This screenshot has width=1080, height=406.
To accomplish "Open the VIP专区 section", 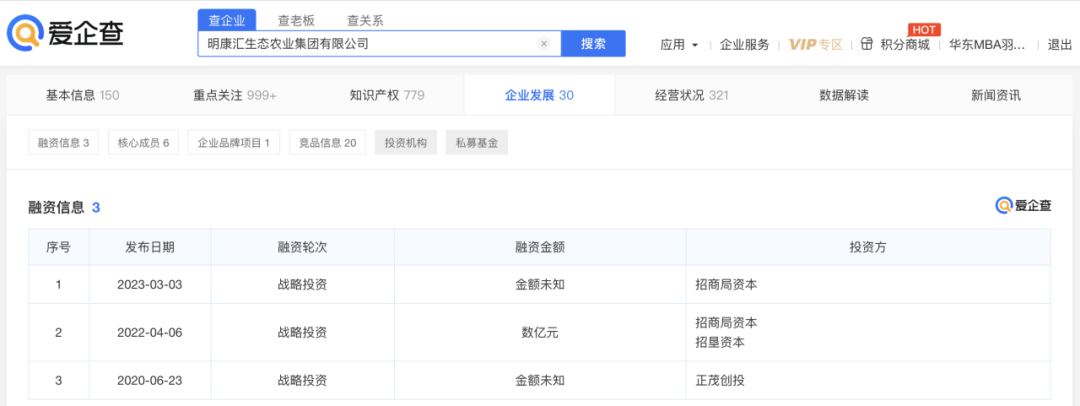I will (x=815, y=44).
